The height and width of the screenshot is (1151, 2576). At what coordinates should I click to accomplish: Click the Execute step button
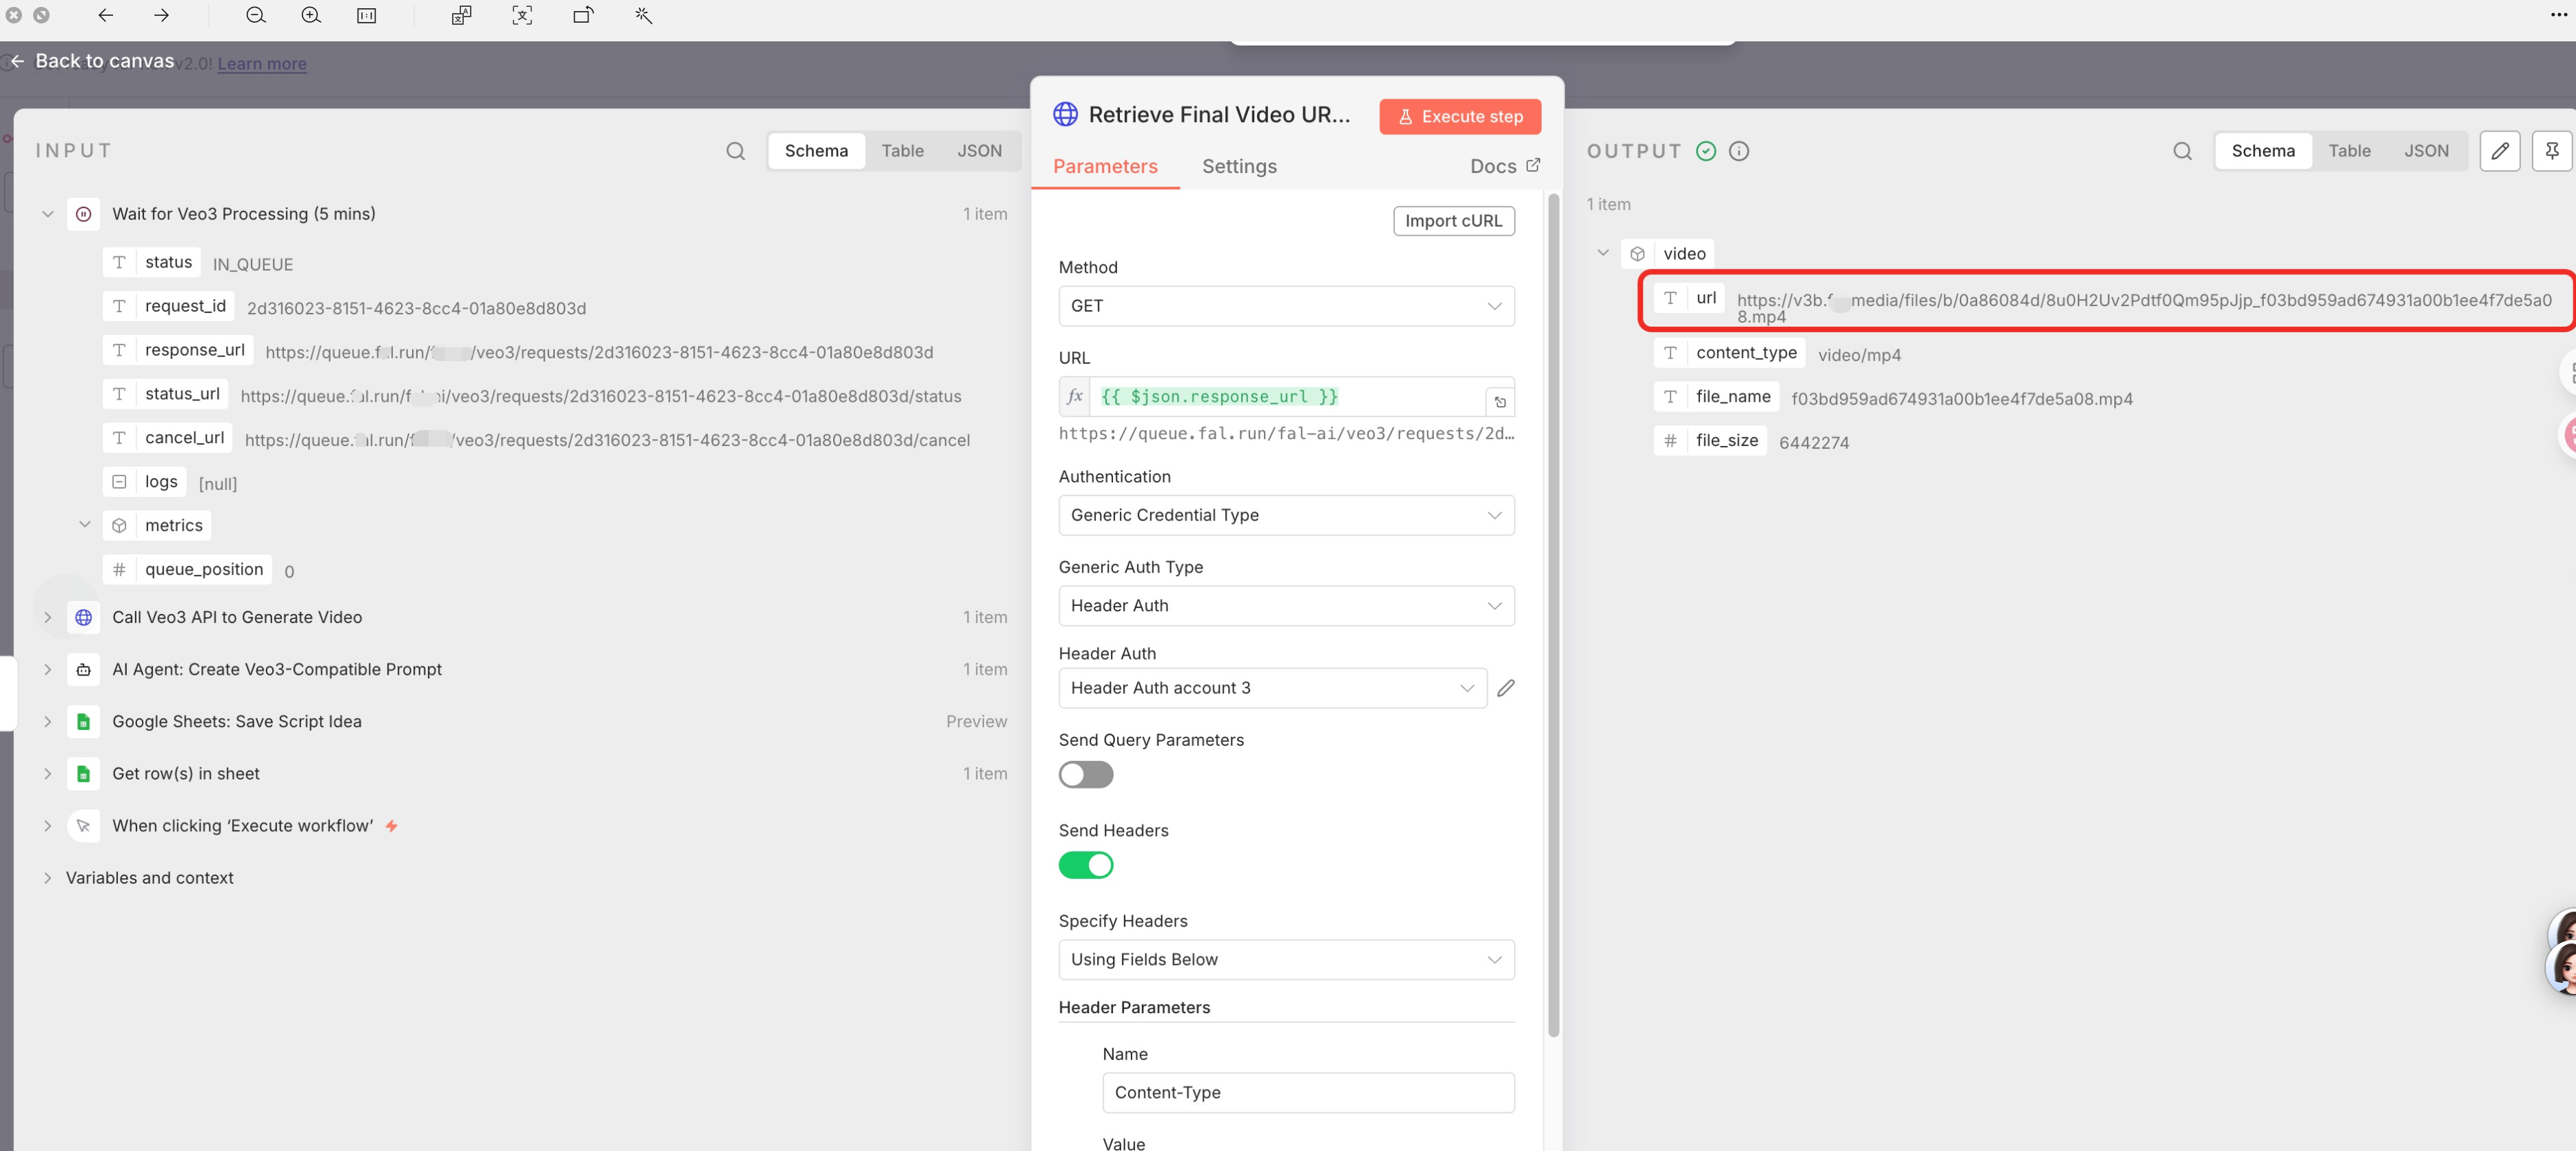pos(1459,116)
